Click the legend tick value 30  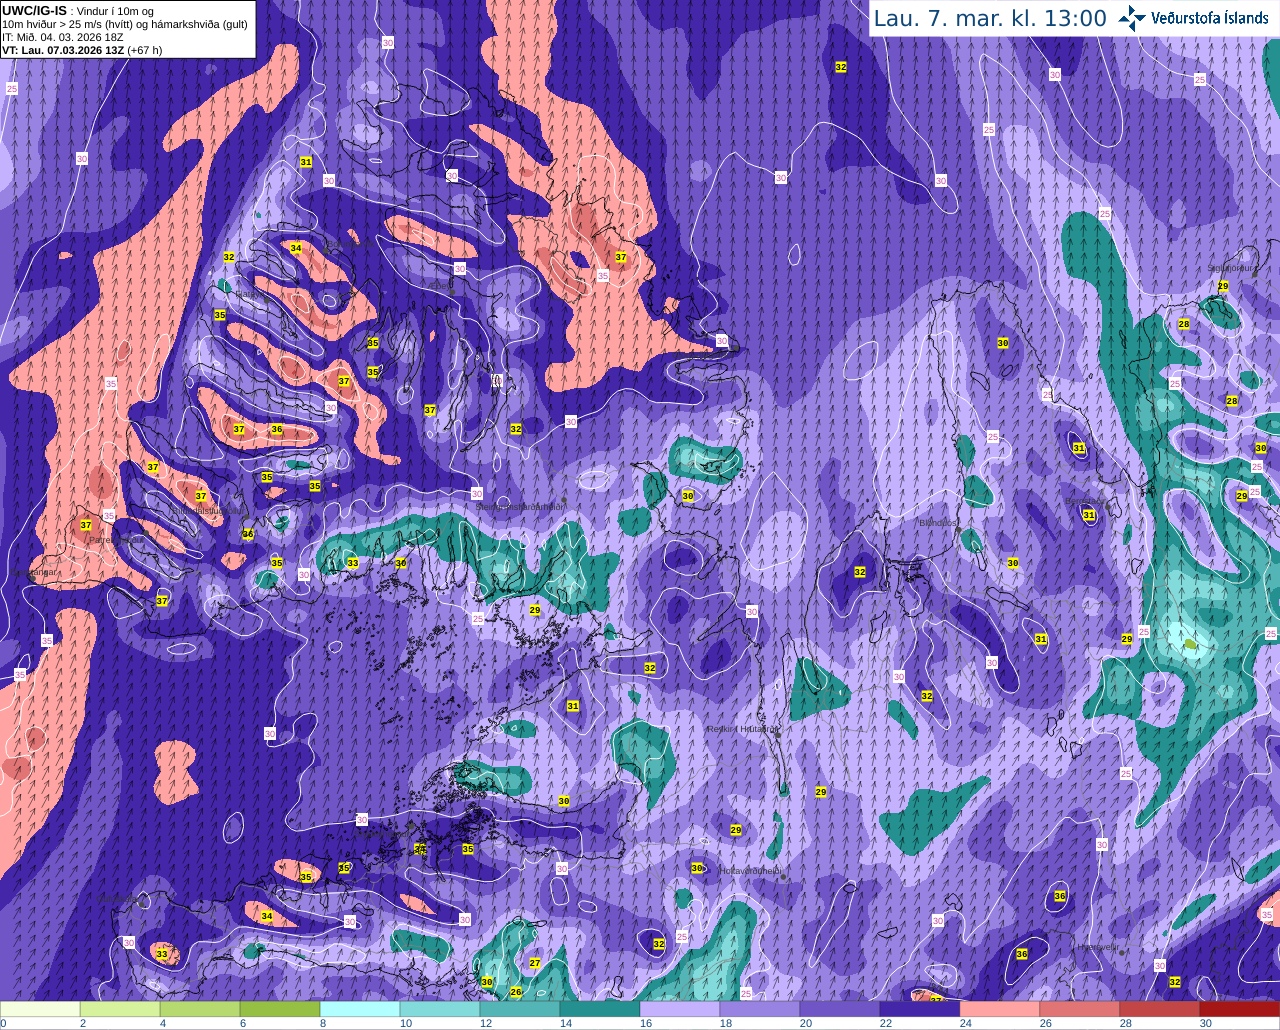click(x=1206, y=1023)
